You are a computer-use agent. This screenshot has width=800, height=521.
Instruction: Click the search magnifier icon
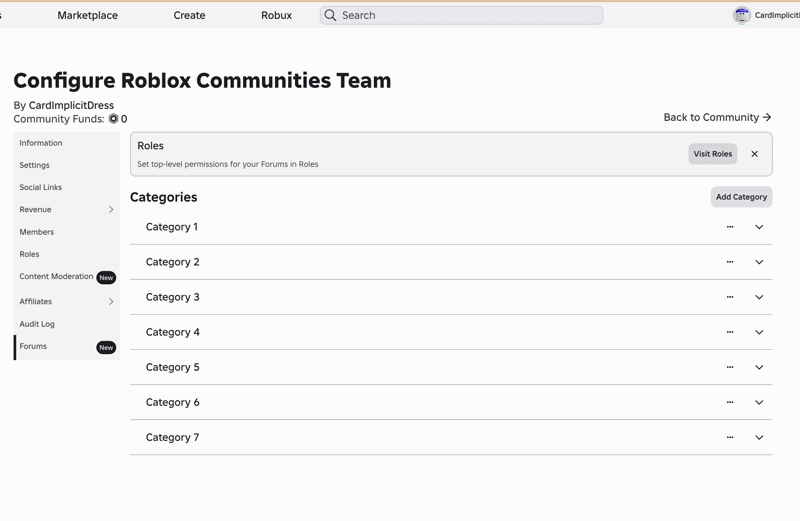[331, 15]
